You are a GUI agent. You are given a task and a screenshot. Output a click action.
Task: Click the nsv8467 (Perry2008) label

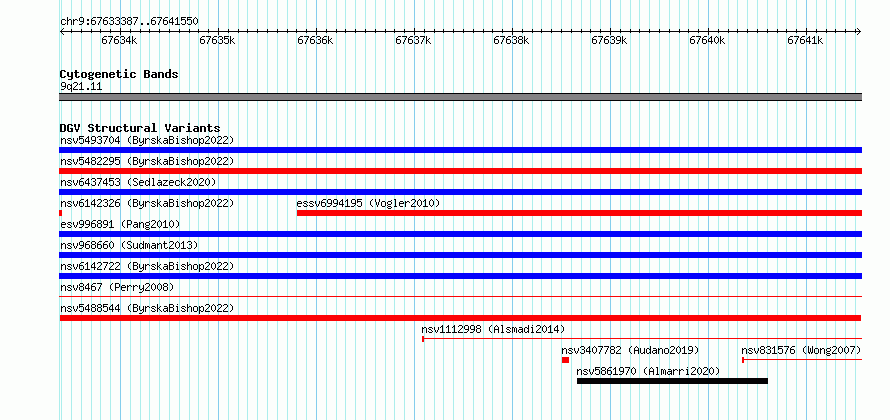pyautogui.click(x=117, y=287)
